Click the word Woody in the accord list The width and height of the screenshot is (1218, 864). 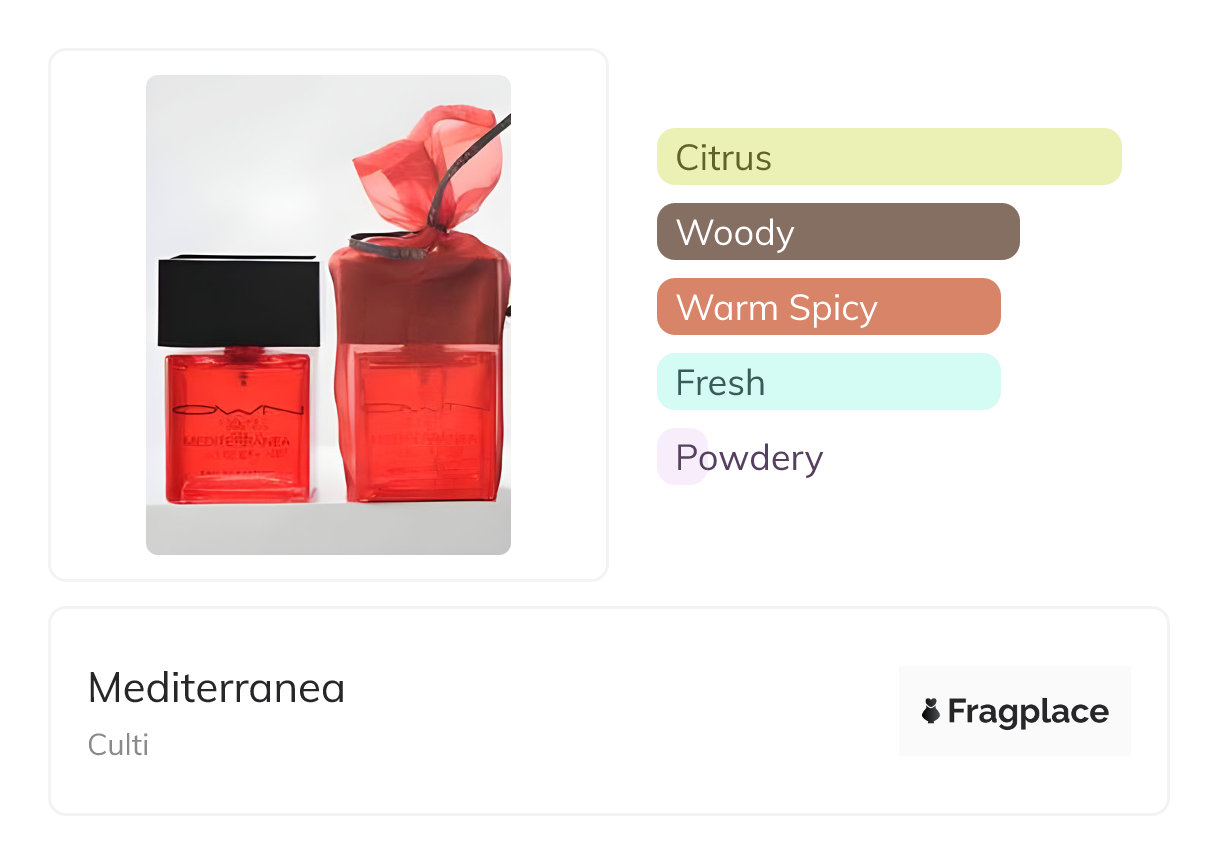(735, 233)
